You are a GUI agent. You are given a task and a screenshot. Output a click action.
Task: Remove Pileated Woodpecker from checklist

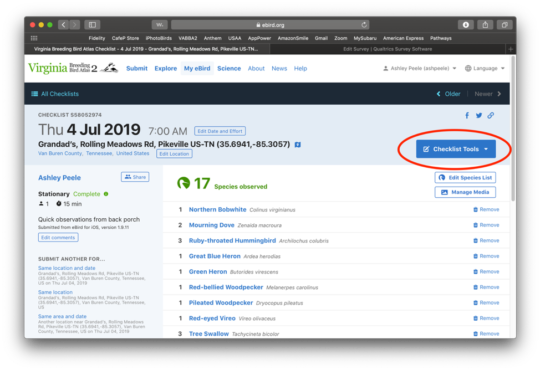click(486, 302)
